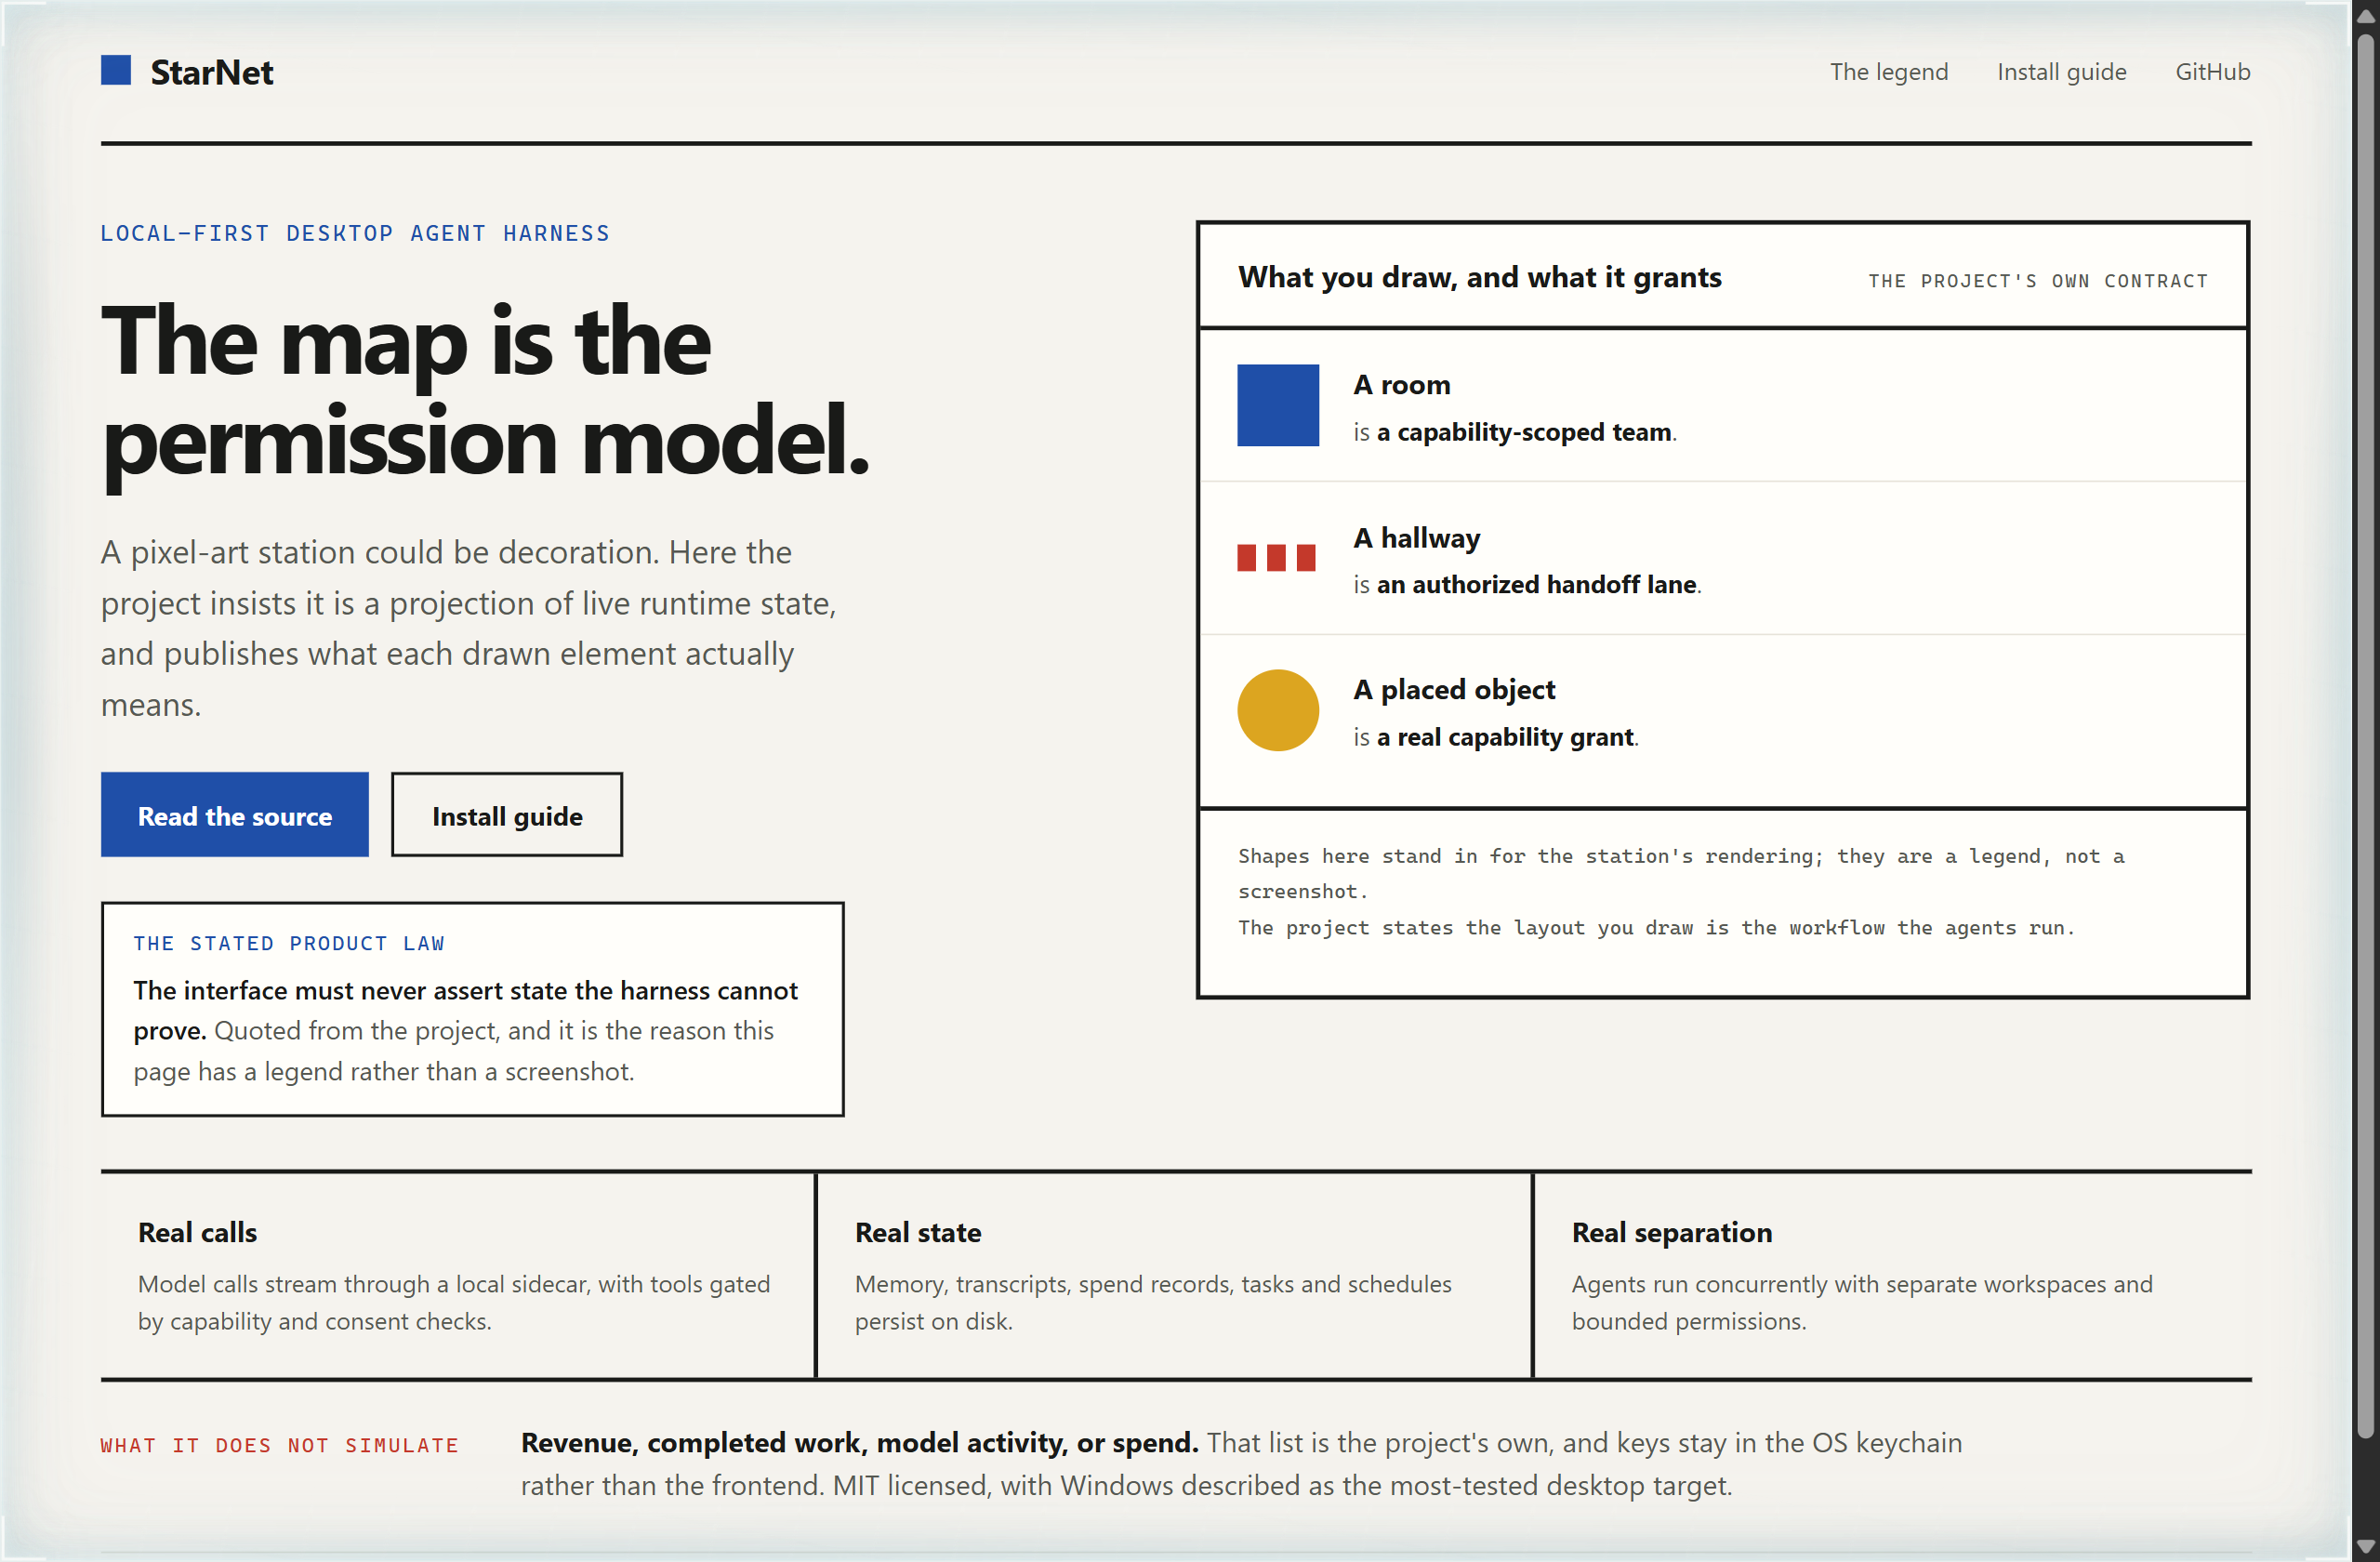Click the note starting "Shapes here stand in"

(x=1681, y=873)
